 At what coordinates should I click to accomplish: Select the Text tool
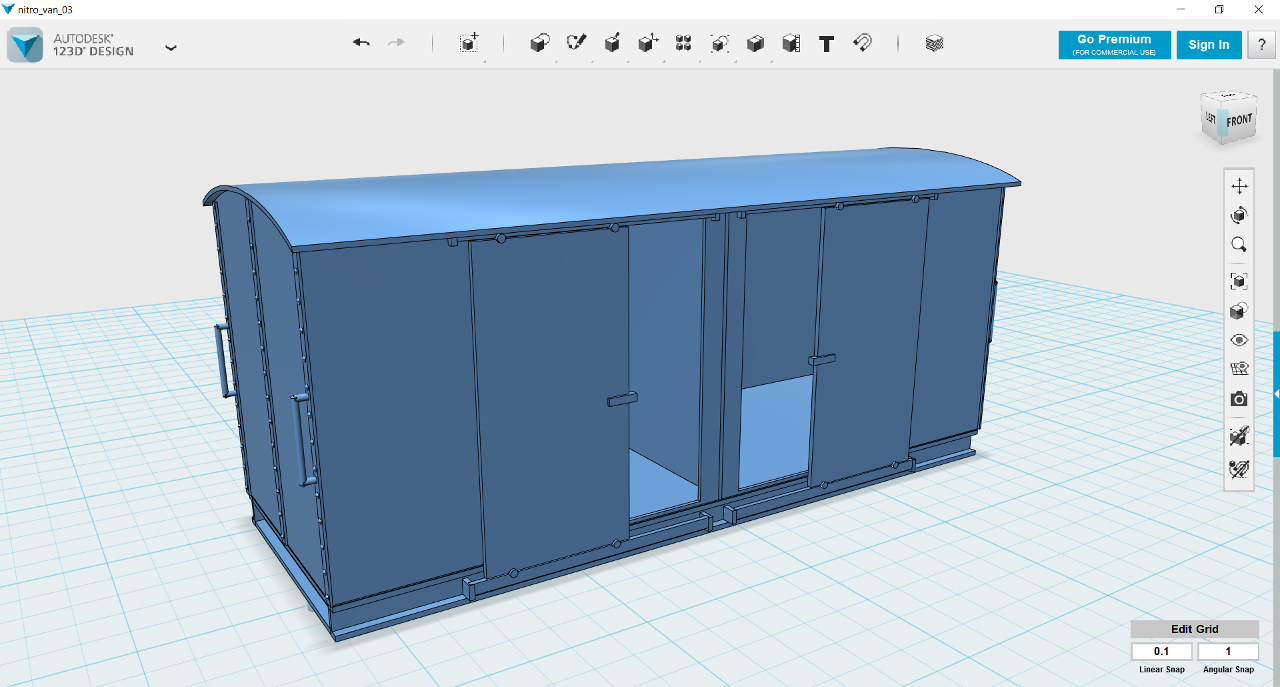[x=826, y=43]
